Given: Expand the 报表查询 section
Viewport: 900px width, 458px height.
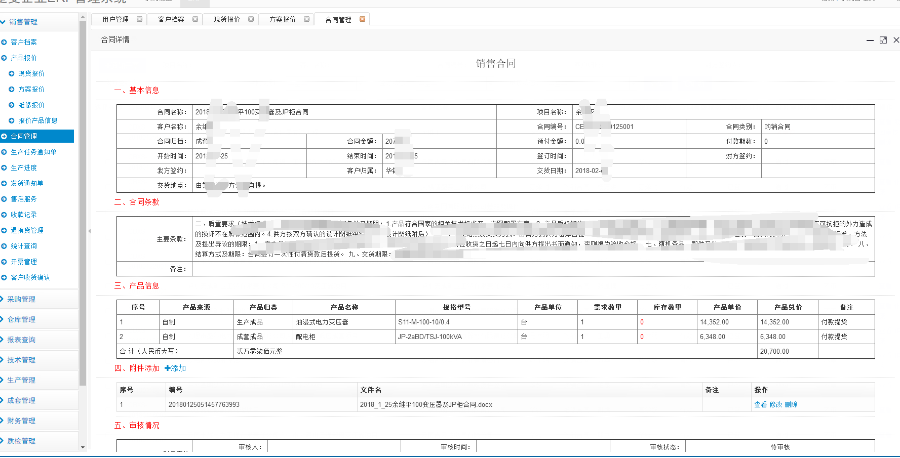Looking at the screenshot, I should click(x=21, y=340).
